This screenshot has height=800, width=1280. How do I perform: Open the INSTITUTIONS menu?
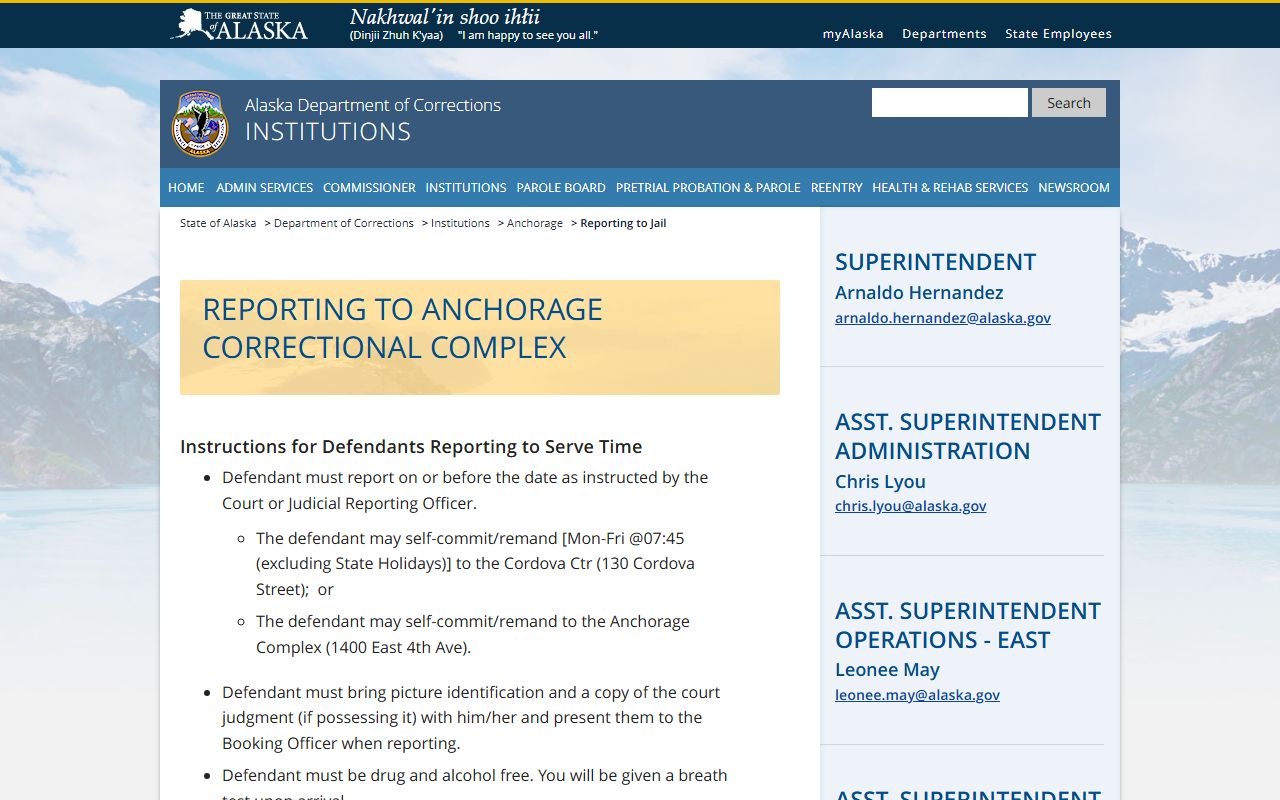point(466,188)
